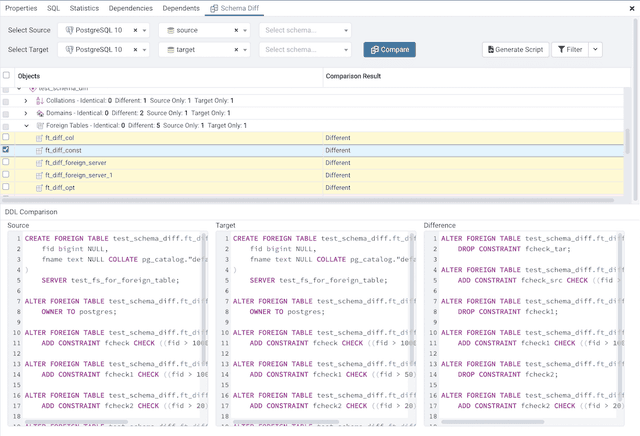
Task: Open the source database dropdown arrow
Action: [x=245, y=30]
